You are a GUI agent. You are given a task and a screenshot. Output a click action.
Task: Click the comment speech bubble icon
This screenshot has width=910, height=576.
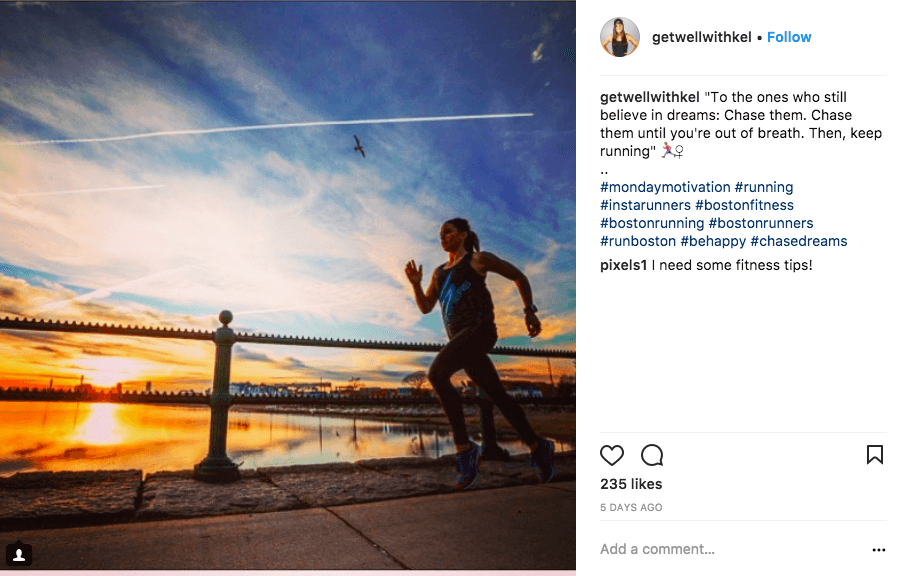652,455
